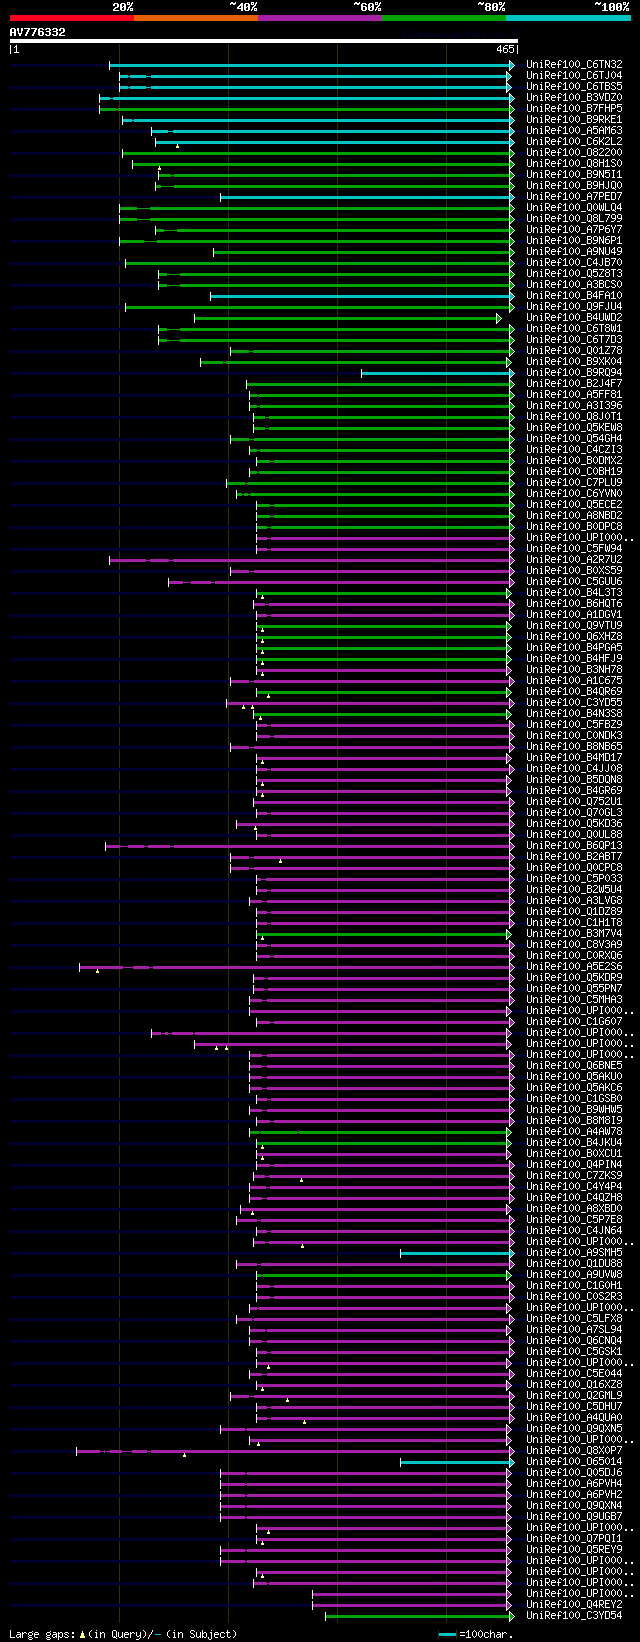640x1642 pixels.
Task: Click label UniRef100_A9UVW8
Action: [574, 1275]
